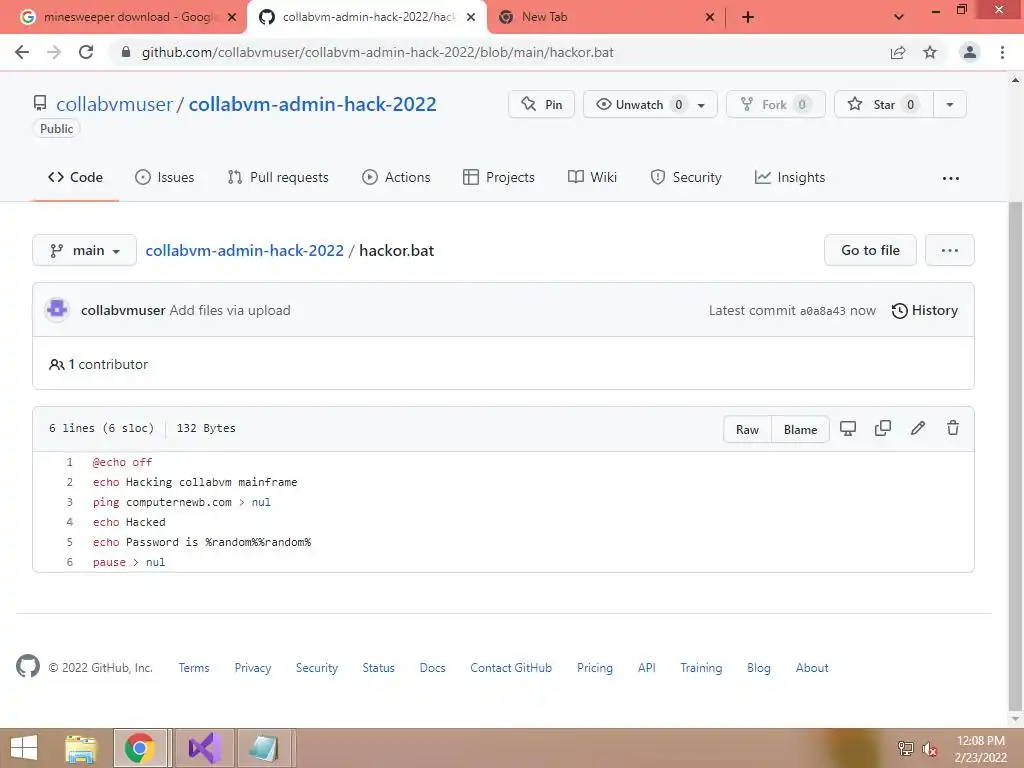Open commit hash a0a8a43
The height and width of the screenshot is (768, 1024).
click(822, 311)
